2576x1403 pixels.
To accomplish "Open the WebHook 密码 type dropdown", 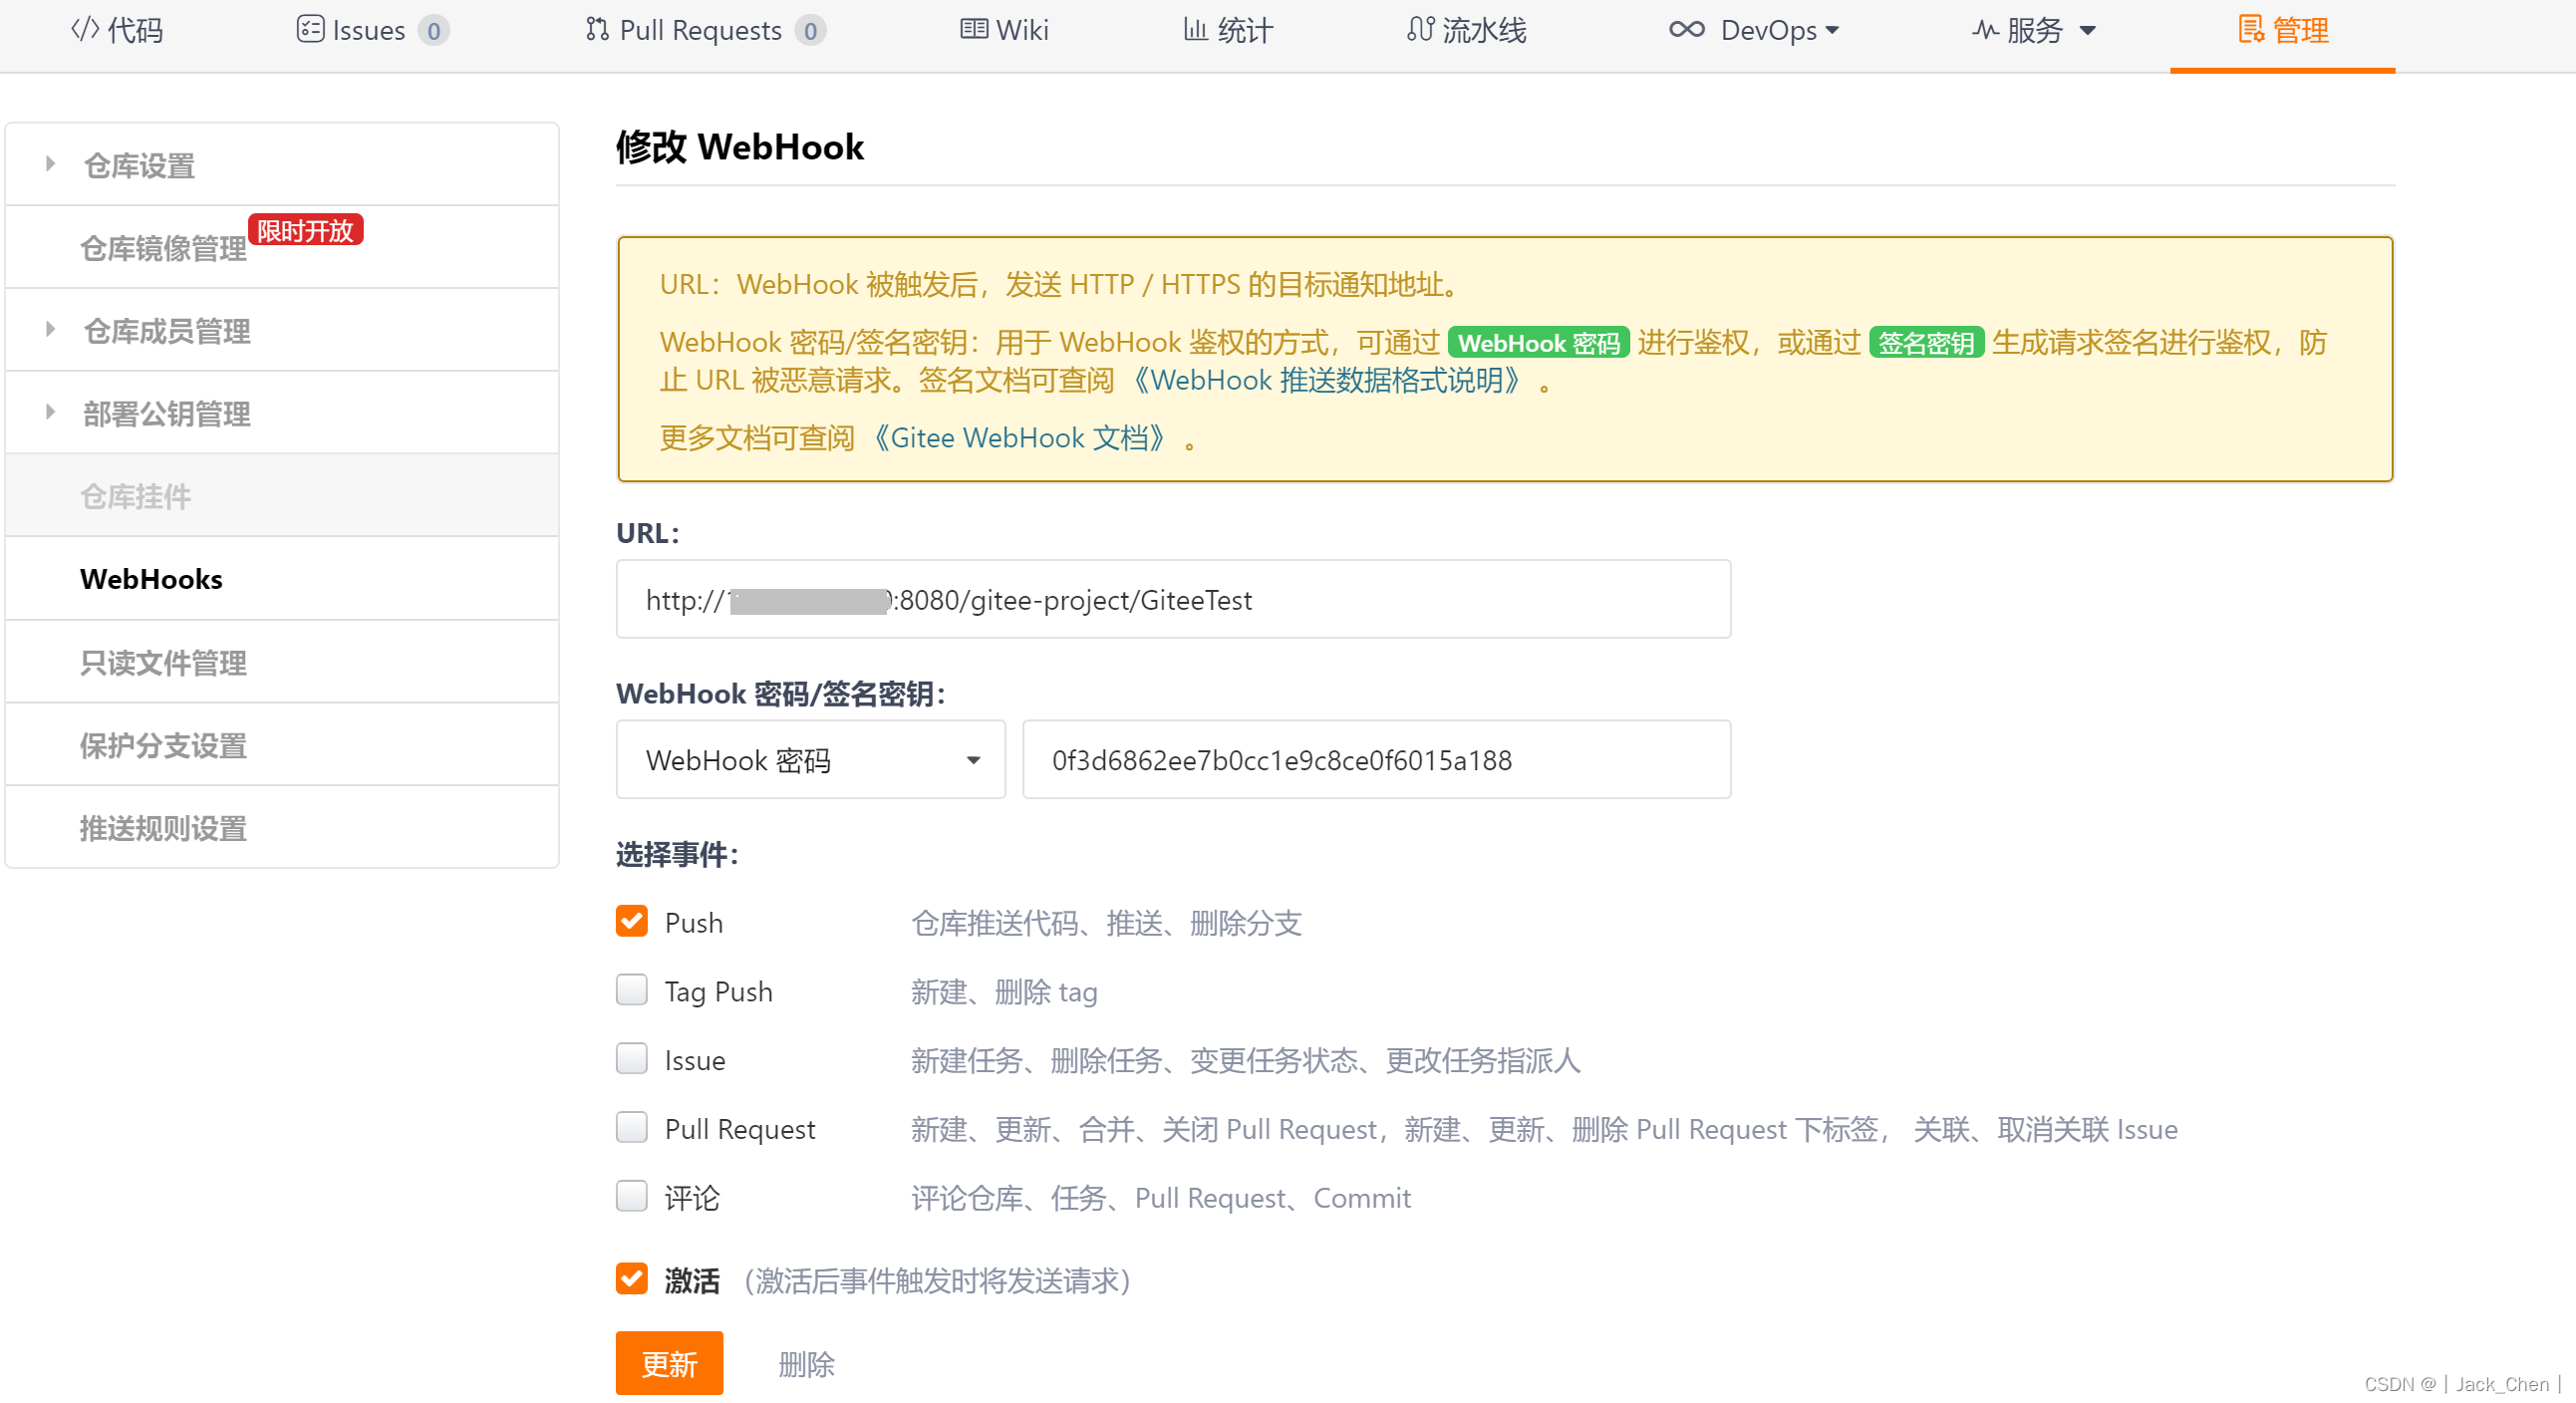I will pos(810,760).
